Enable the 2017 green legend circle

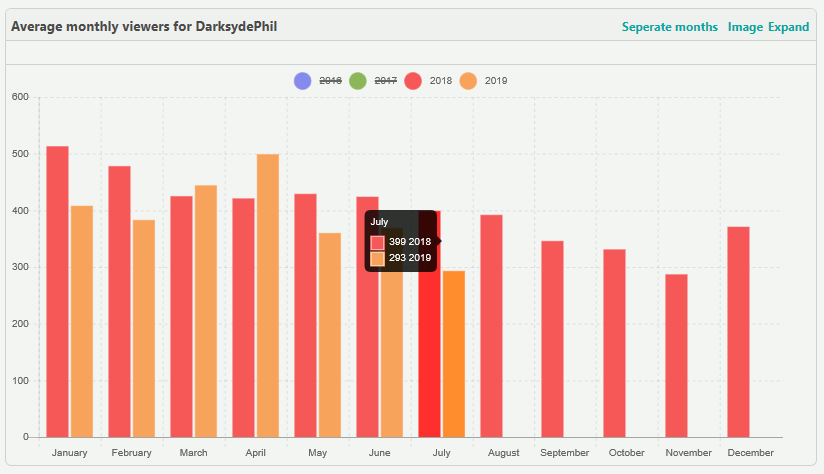358,81
